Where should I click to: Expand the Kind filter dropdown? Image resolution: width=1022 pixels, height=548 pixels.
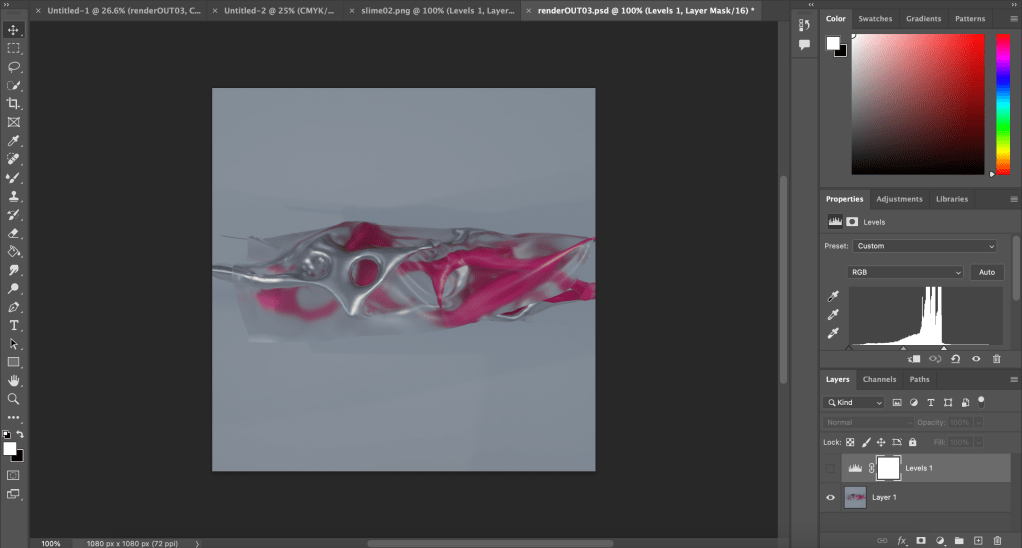(854, 402)
